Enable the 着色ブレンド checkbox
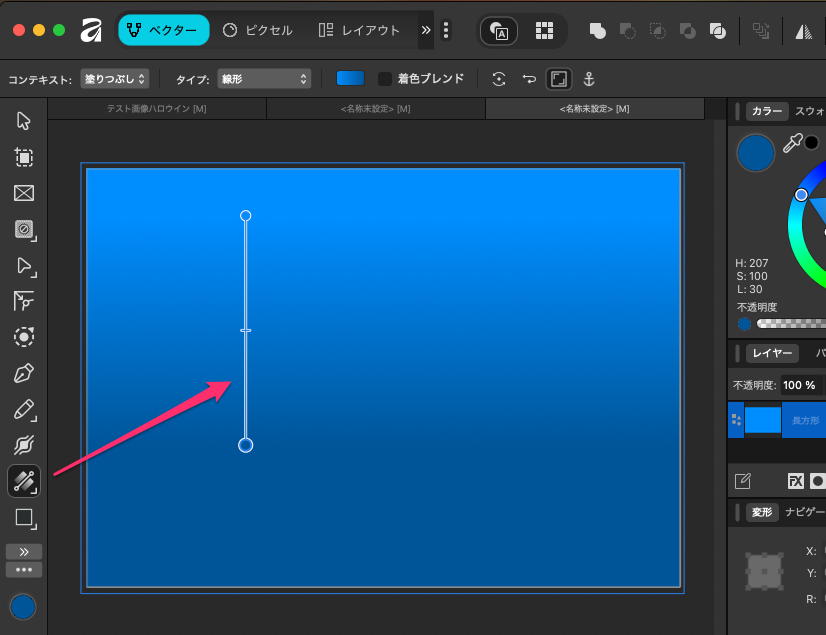The width and height of the screenshot is (826, 635). [x=385, y=78]
